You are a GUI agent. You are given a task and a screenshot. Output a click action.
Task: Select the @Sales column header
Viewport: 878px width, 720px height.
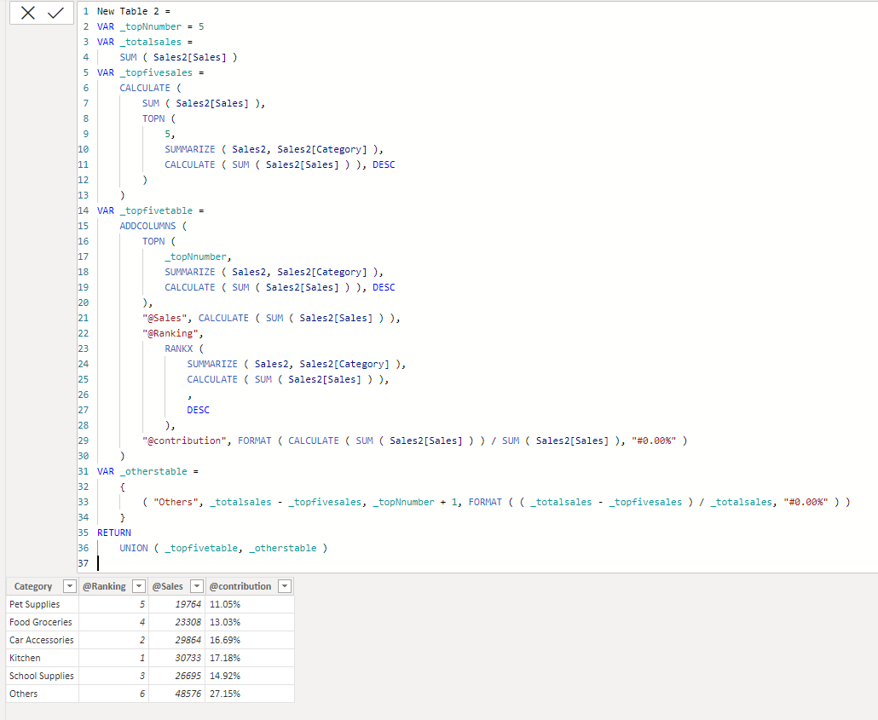(167, 586)
